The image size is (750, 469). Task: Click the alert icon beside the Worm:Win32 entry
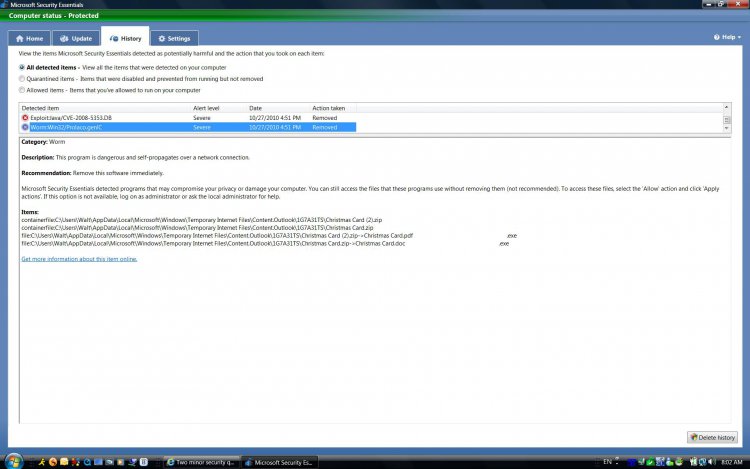pyautogui.click(x=25, y=127)
